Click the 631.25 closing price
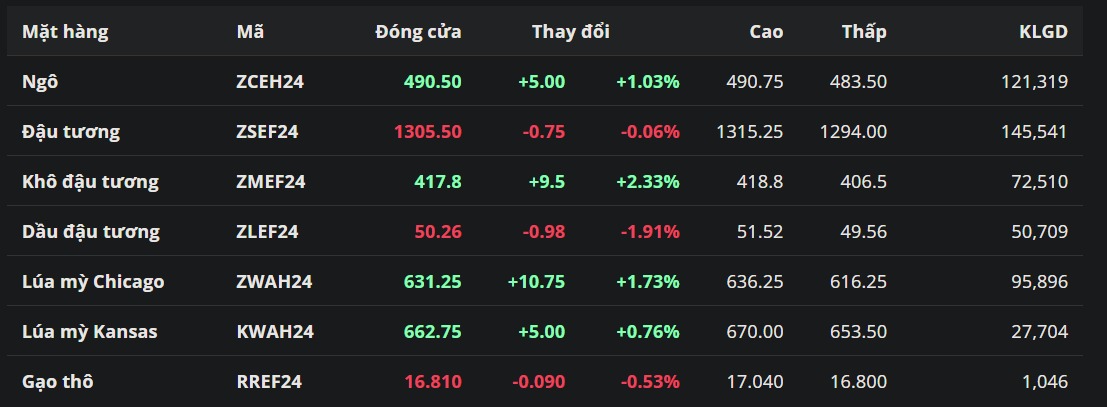Screen dimensions: 1107x407 (432, 281)
